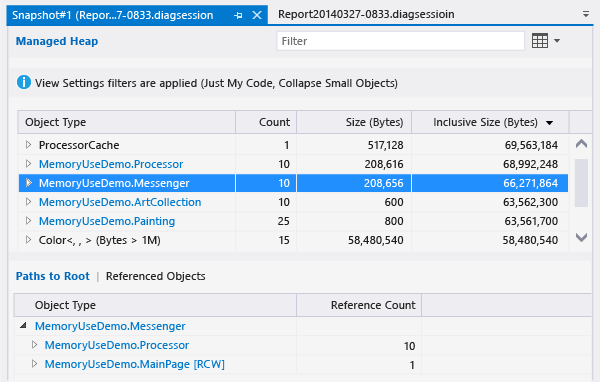Sort by Inclusive Size (Bytes) column
This screenshot has width=600, height=382.
click(490, 122)
